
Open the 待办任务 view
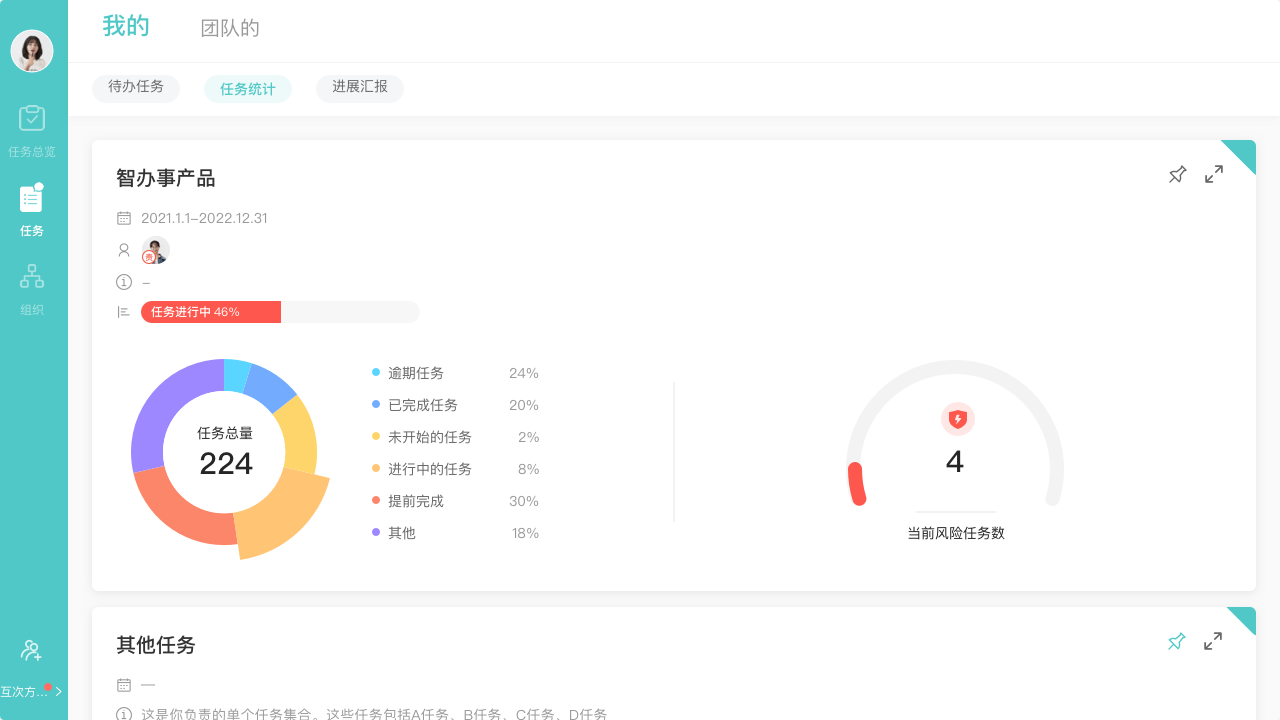tap(136, 88)
